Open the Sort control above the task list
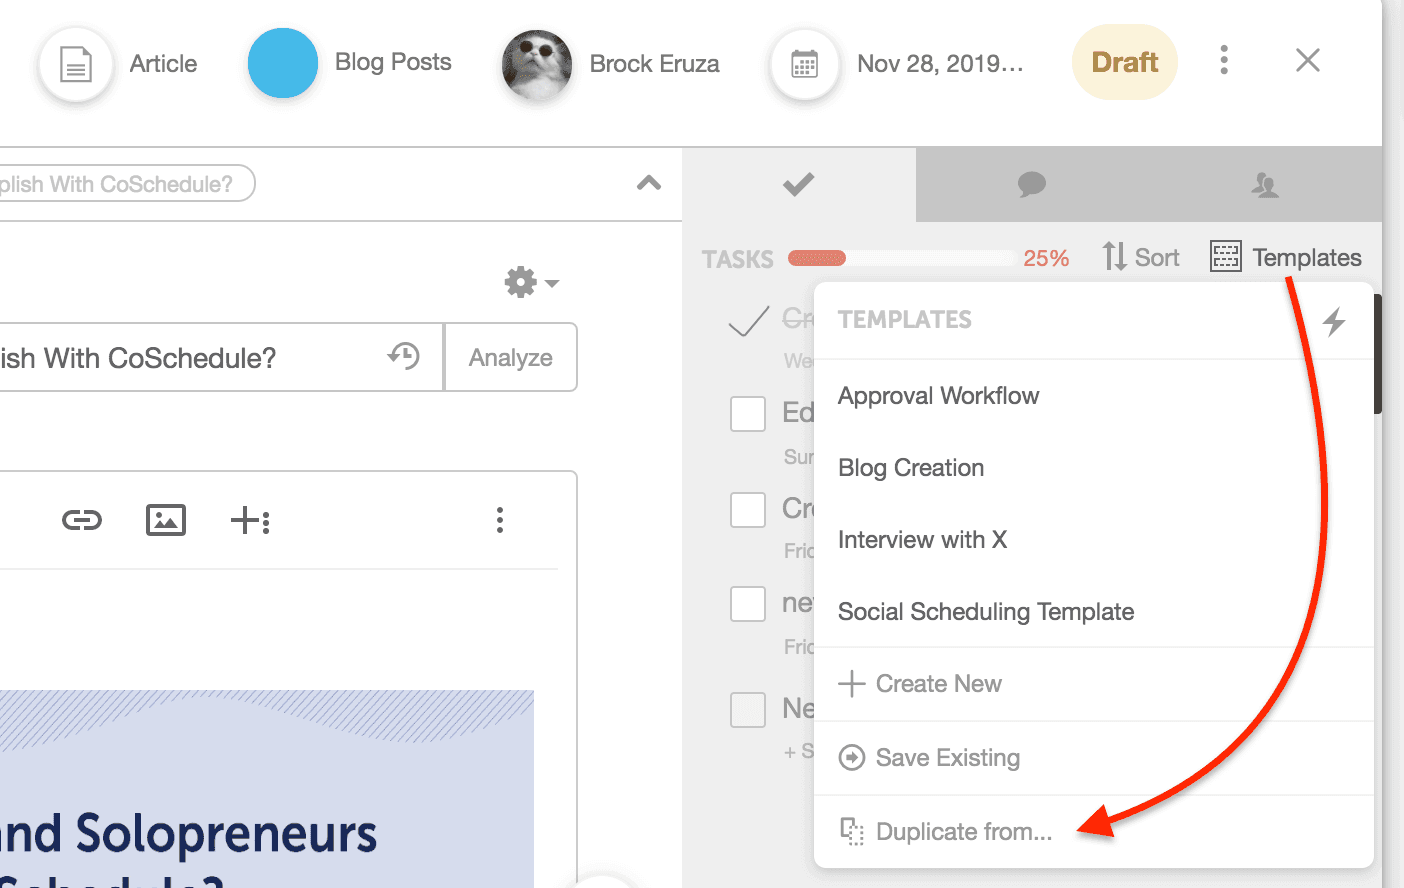The width and height of the screenshot is (1404, 888). tap(1140, 257)
